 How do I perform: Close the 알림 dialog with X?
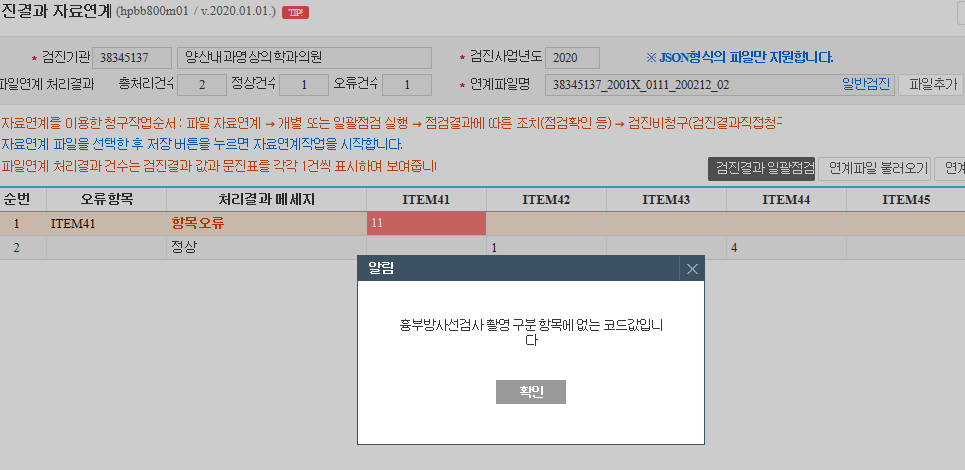[692, 269]
